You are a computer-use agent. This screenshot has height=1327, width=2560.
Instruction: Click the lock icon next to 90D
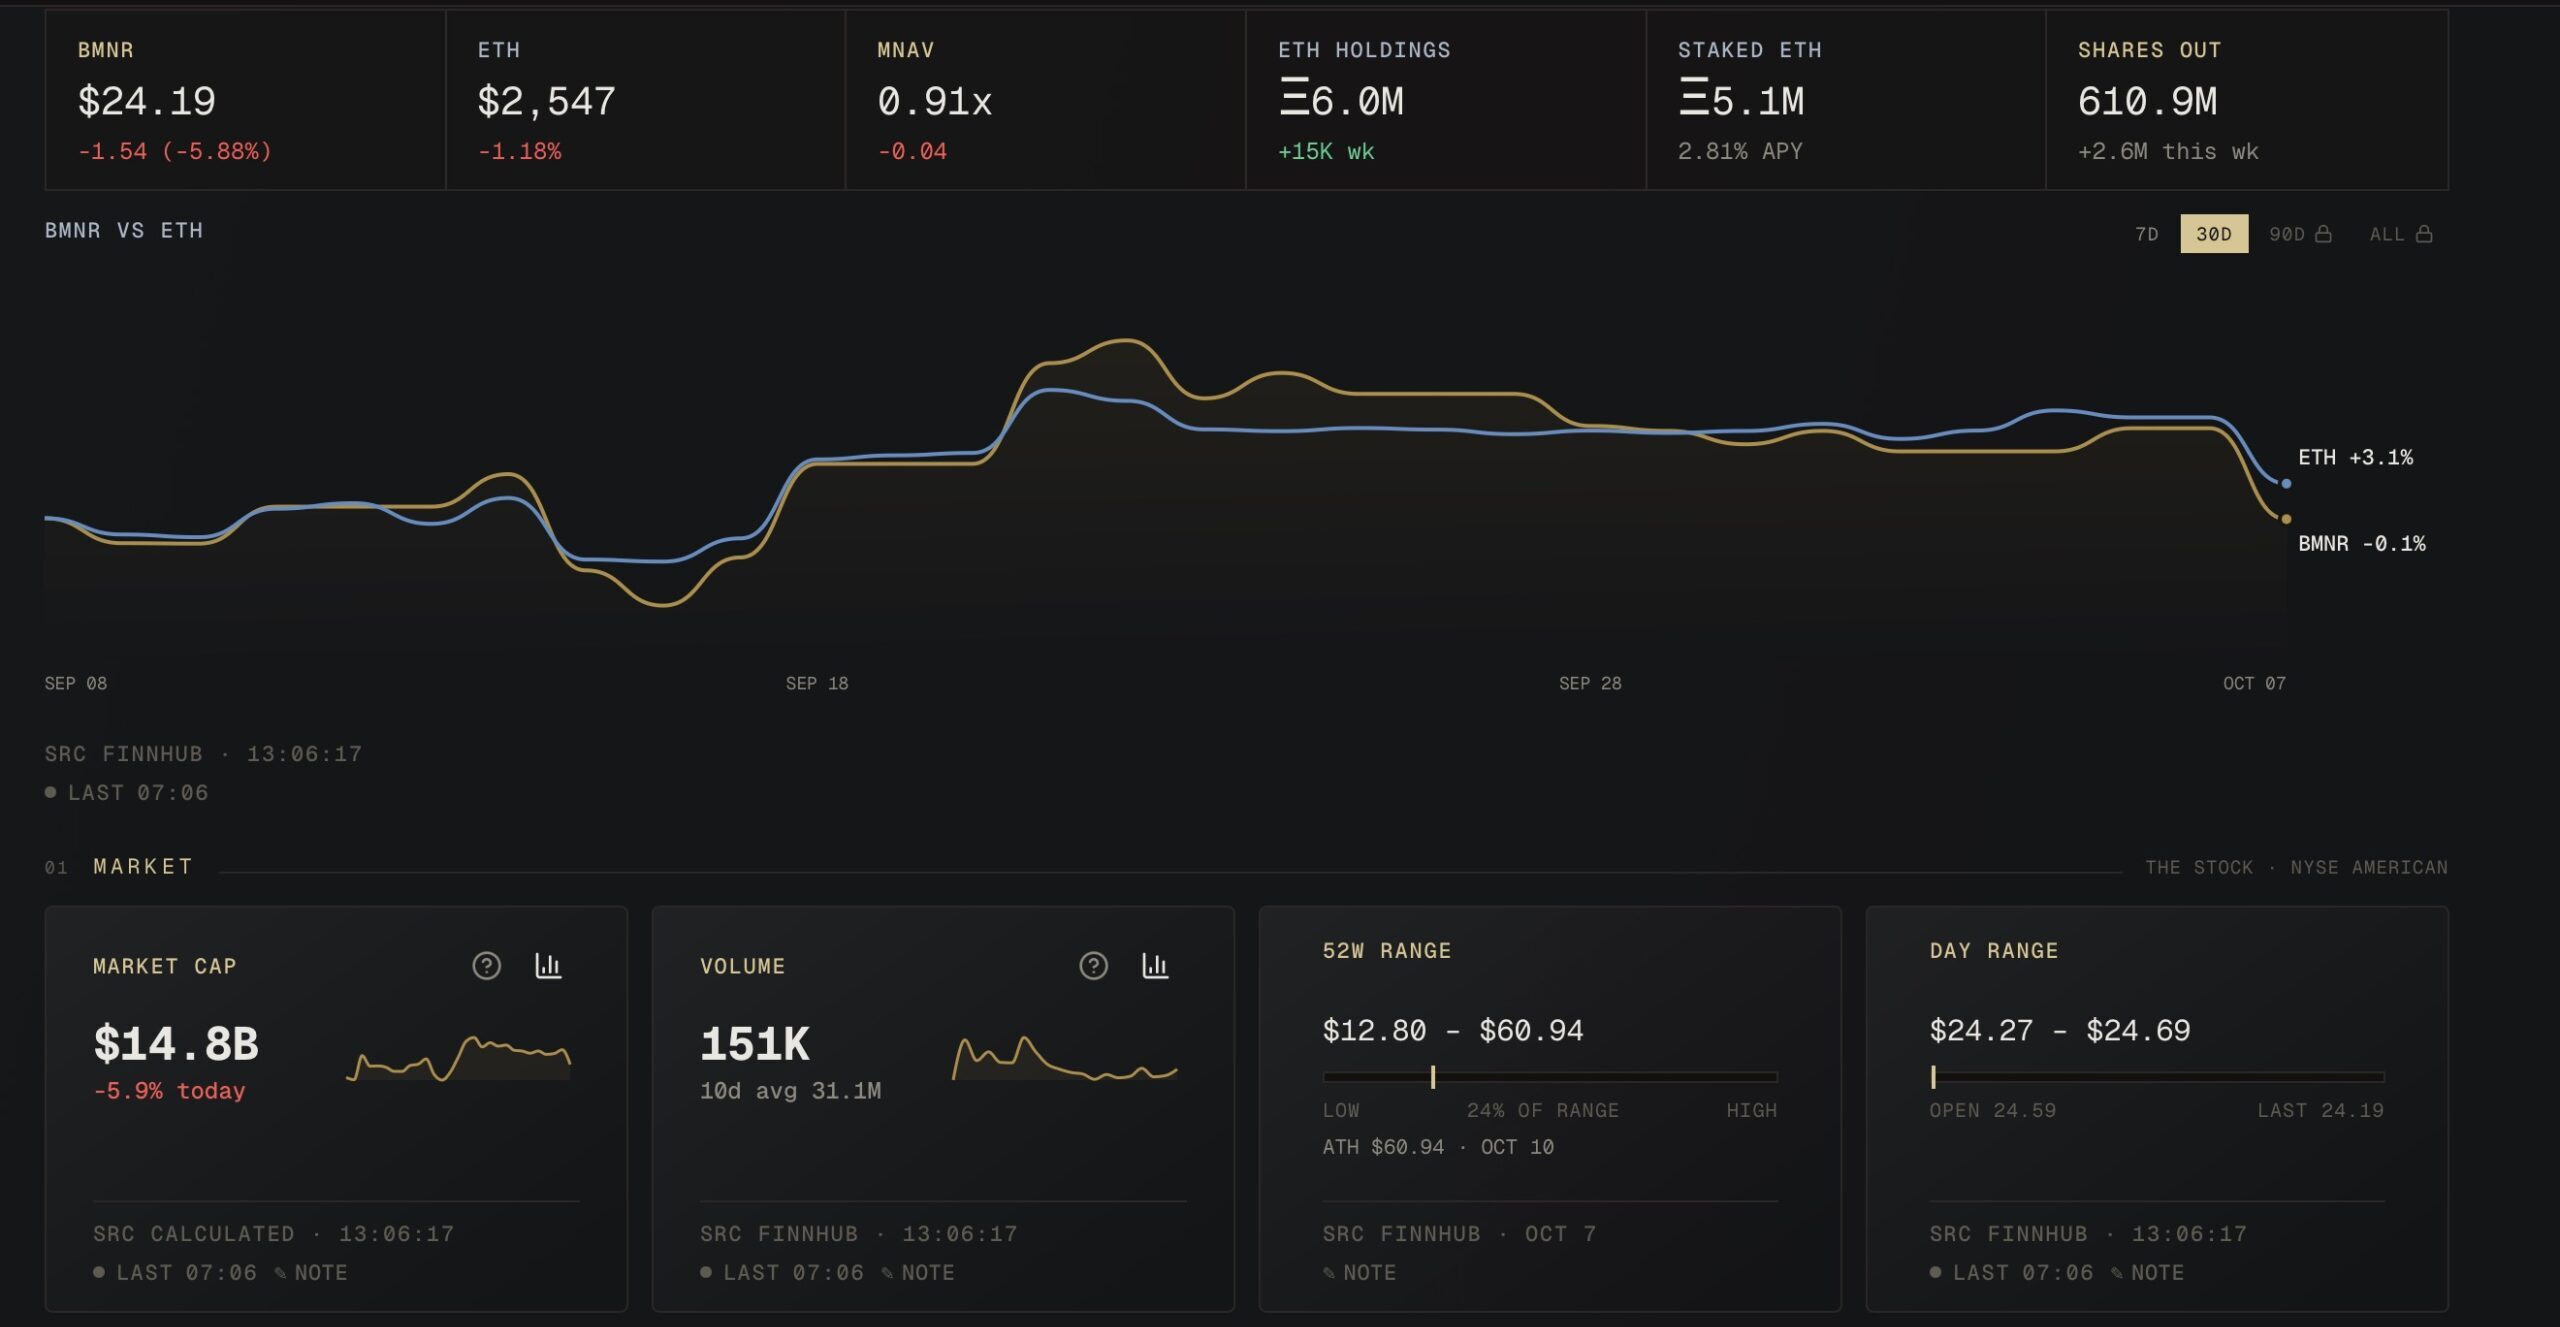tap(2323, 234)
